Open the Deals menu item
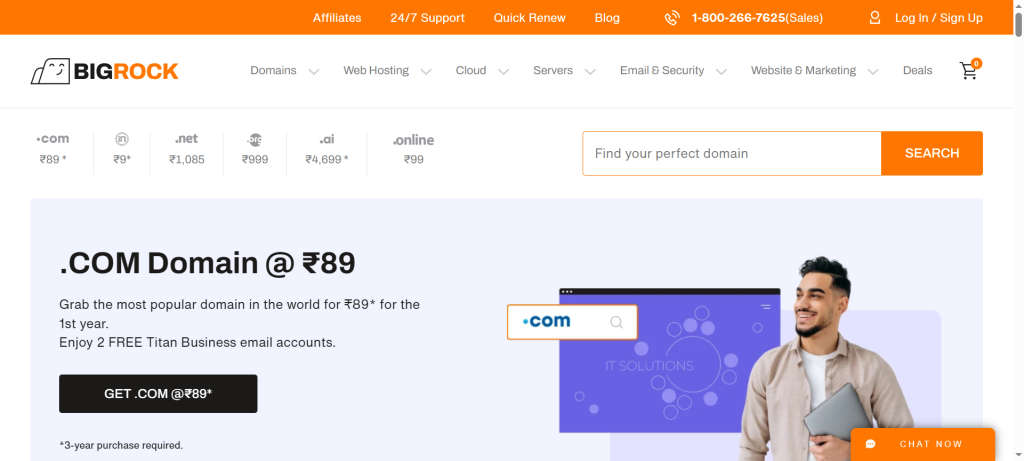1024x461 pixels. coord(917,71)
